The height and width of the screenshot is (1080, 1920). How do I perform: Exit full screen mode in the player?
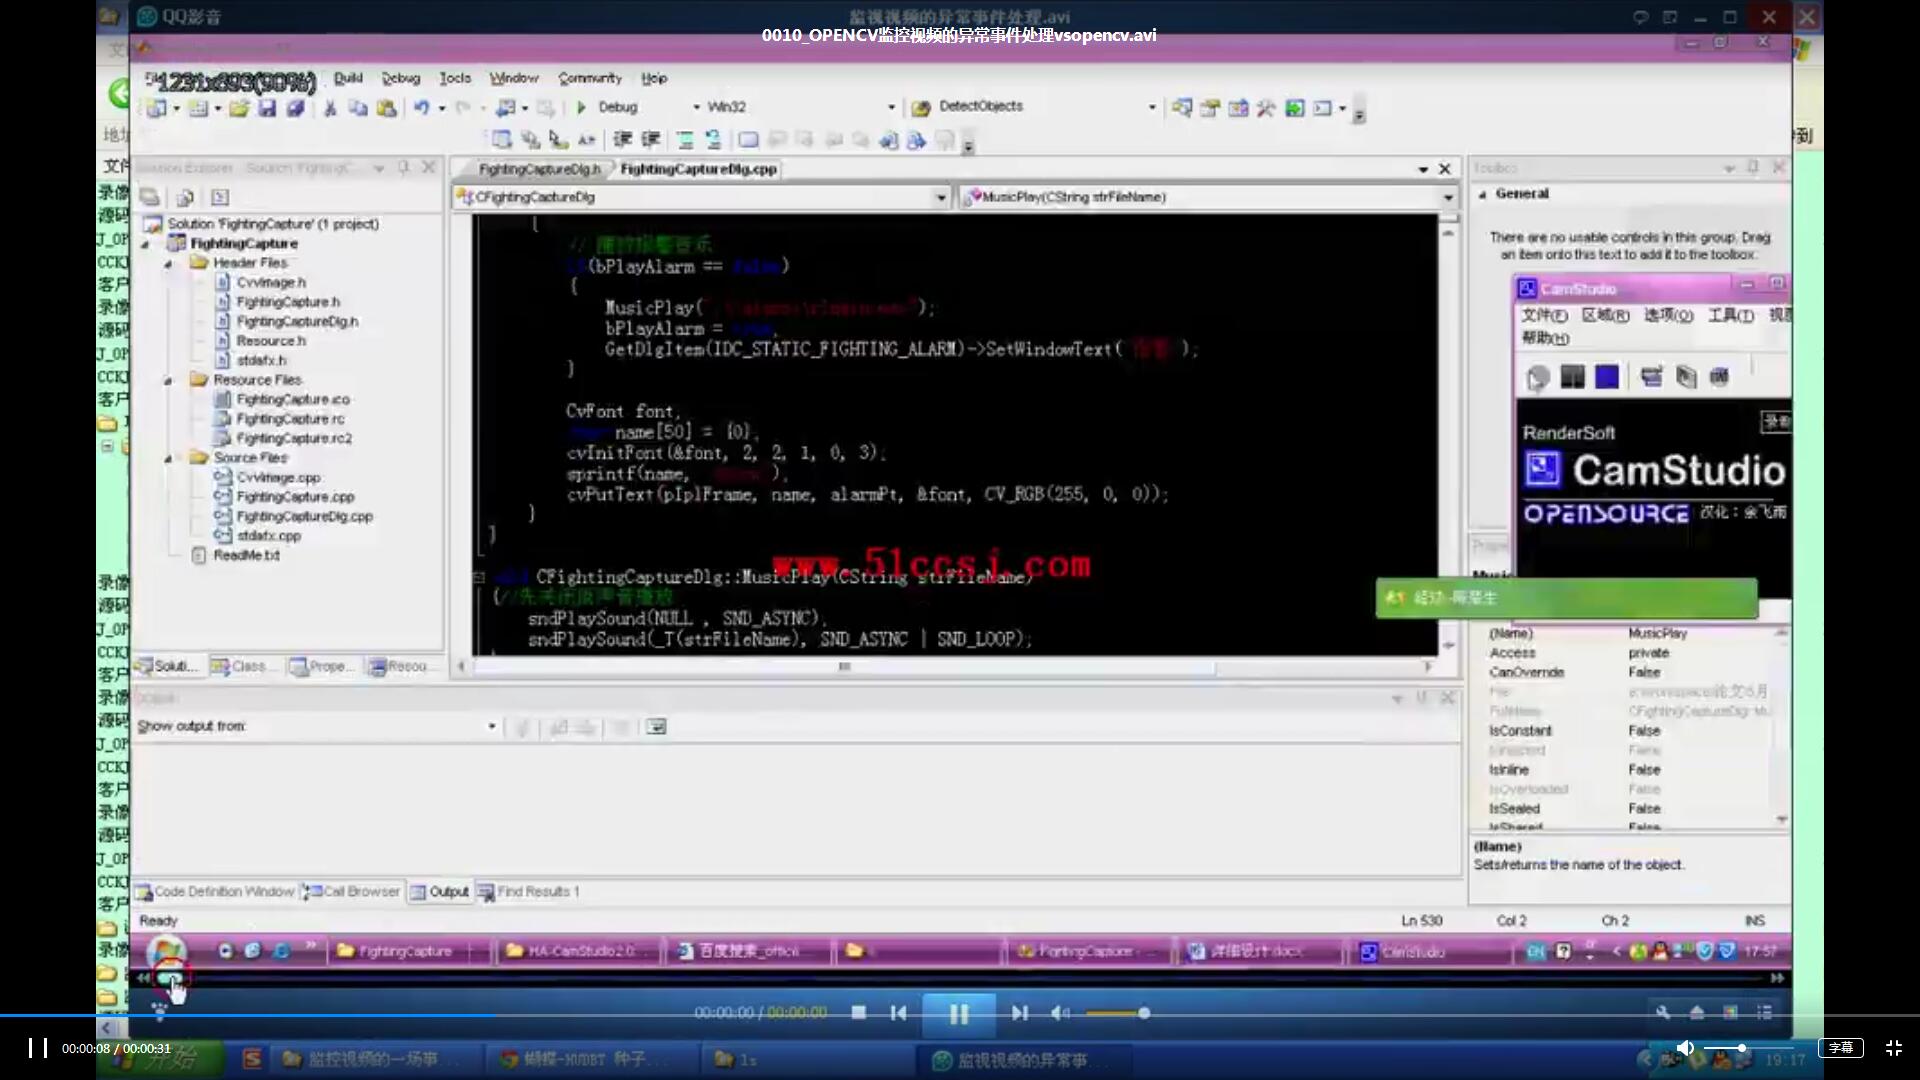tap(1894, 1047)
